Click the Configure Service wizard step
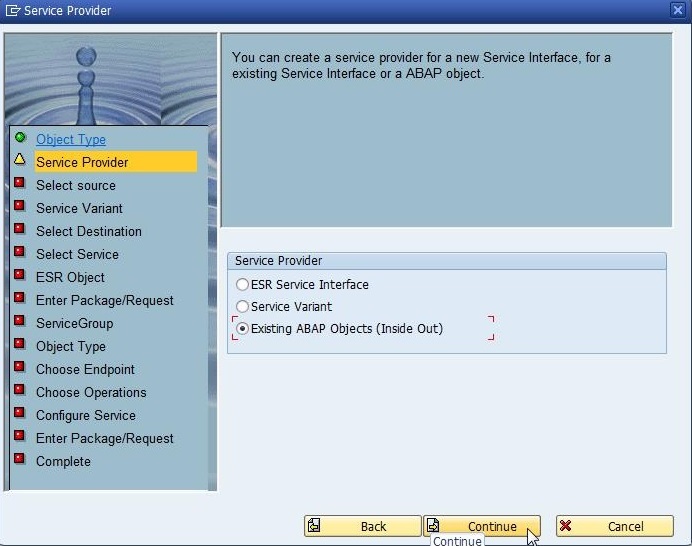The image size is (692, 546). pyautogui.click(x=85, y=415)
